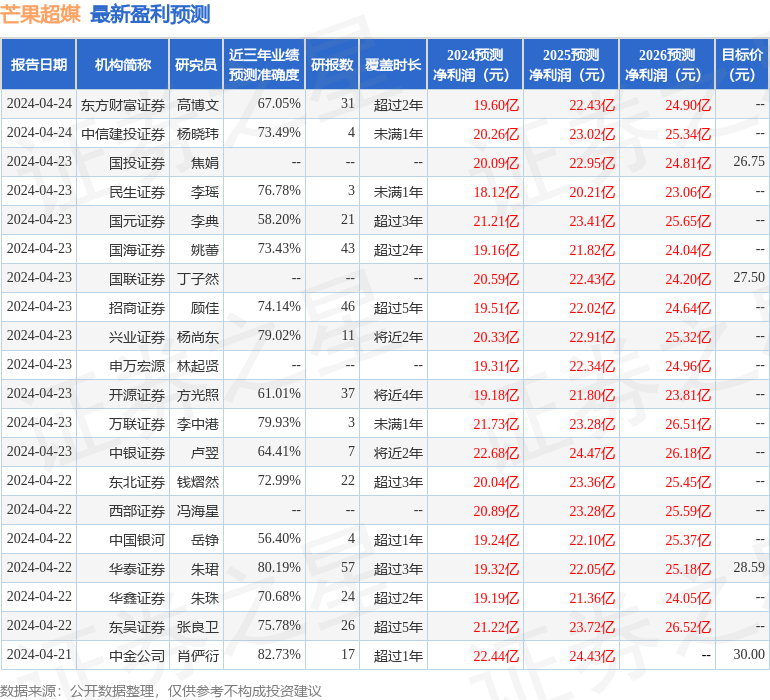Click accuracy value 82.73%
Image resolution: width=770 pixels, height=700 pixels.
[279, 654]
